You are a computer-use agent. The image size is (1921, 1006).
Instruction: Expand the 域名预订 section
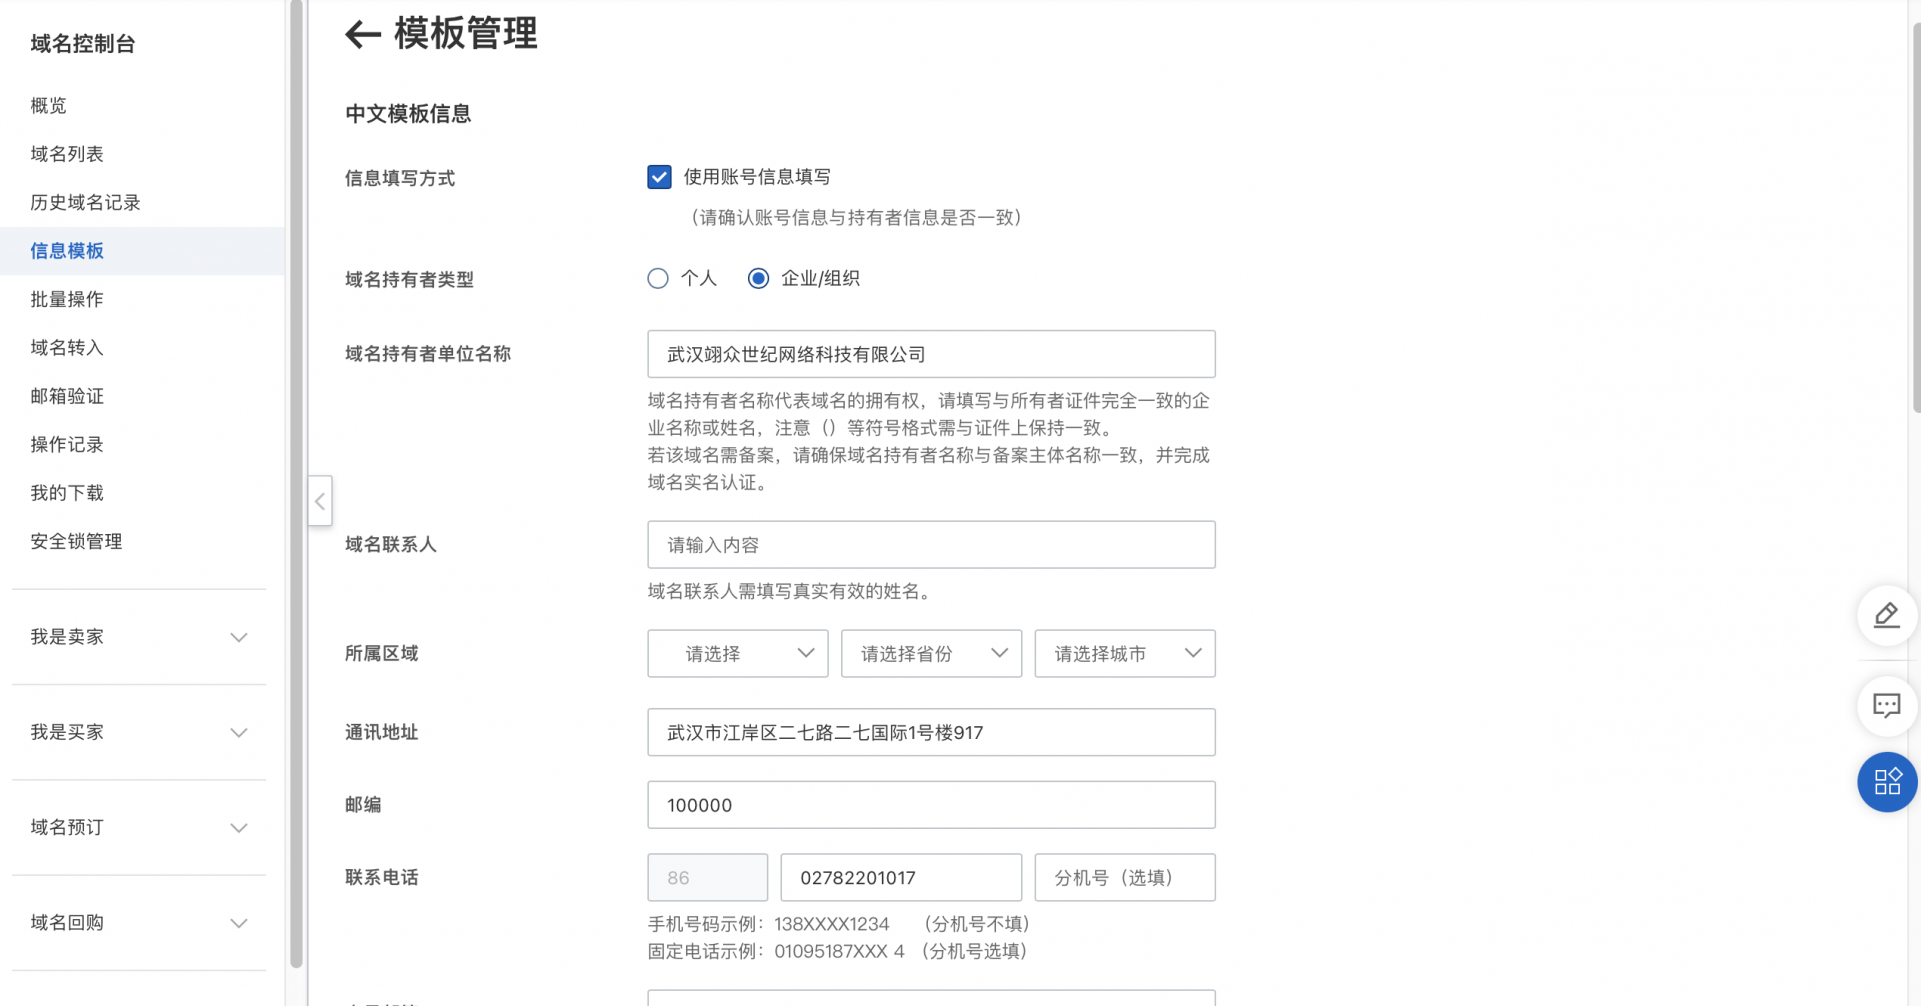139,828
